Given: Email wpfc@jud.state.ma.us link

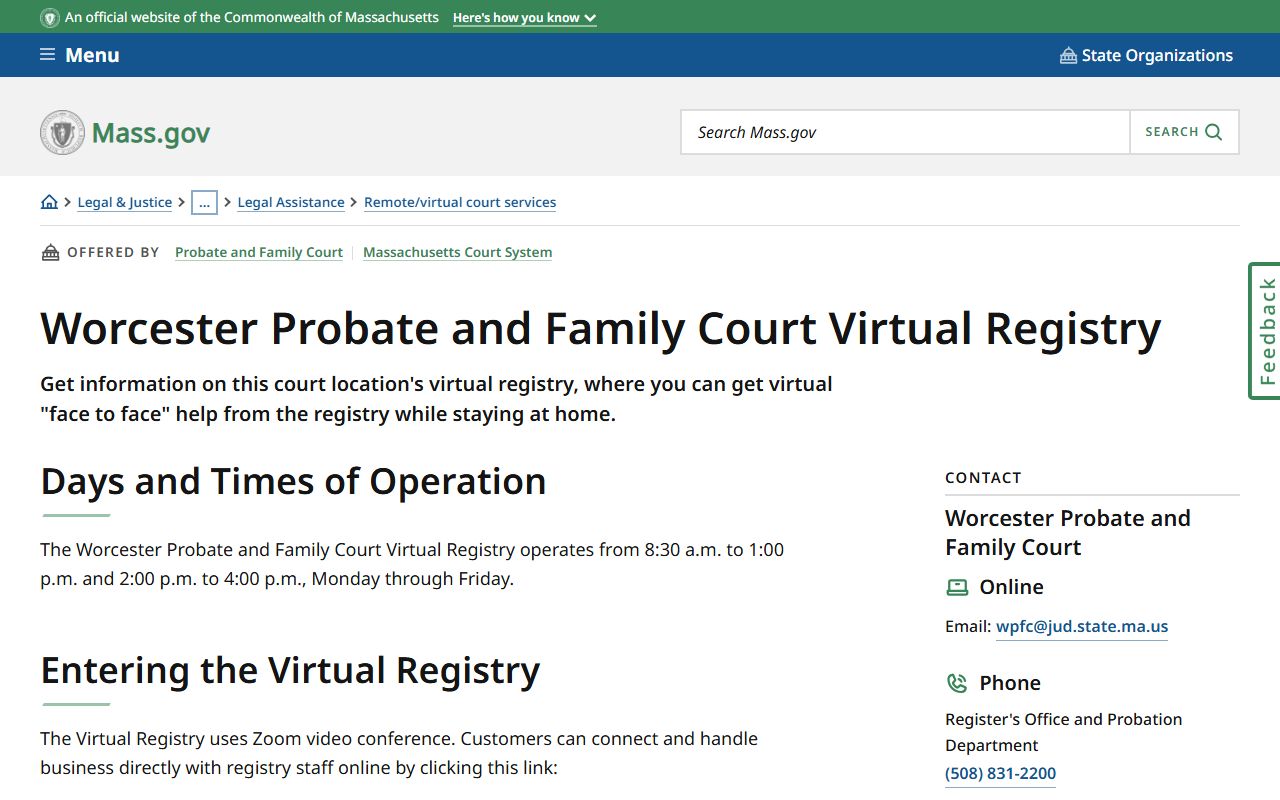Looking at the screenshot, I should (1082, 626).
